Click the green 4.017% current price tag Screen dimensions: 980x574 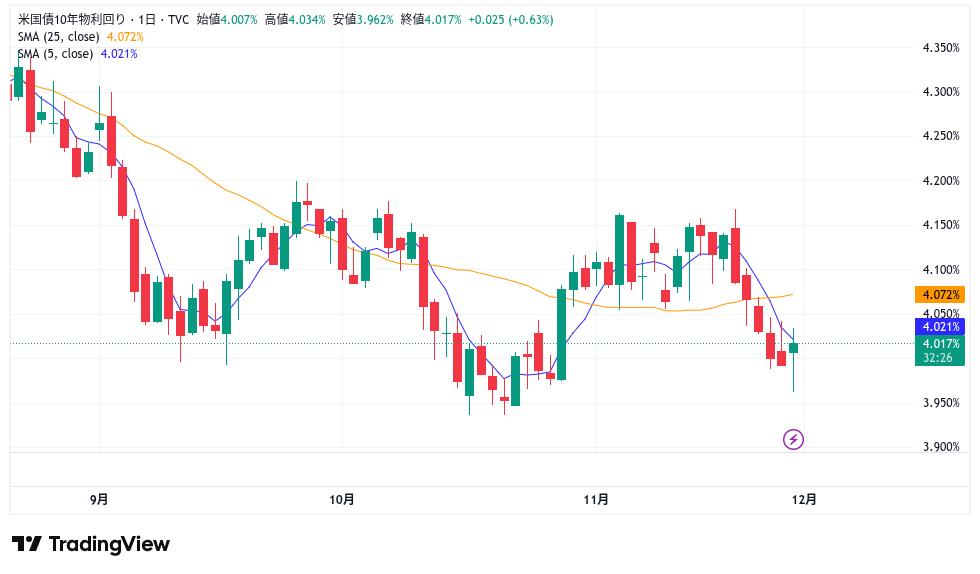939,343
